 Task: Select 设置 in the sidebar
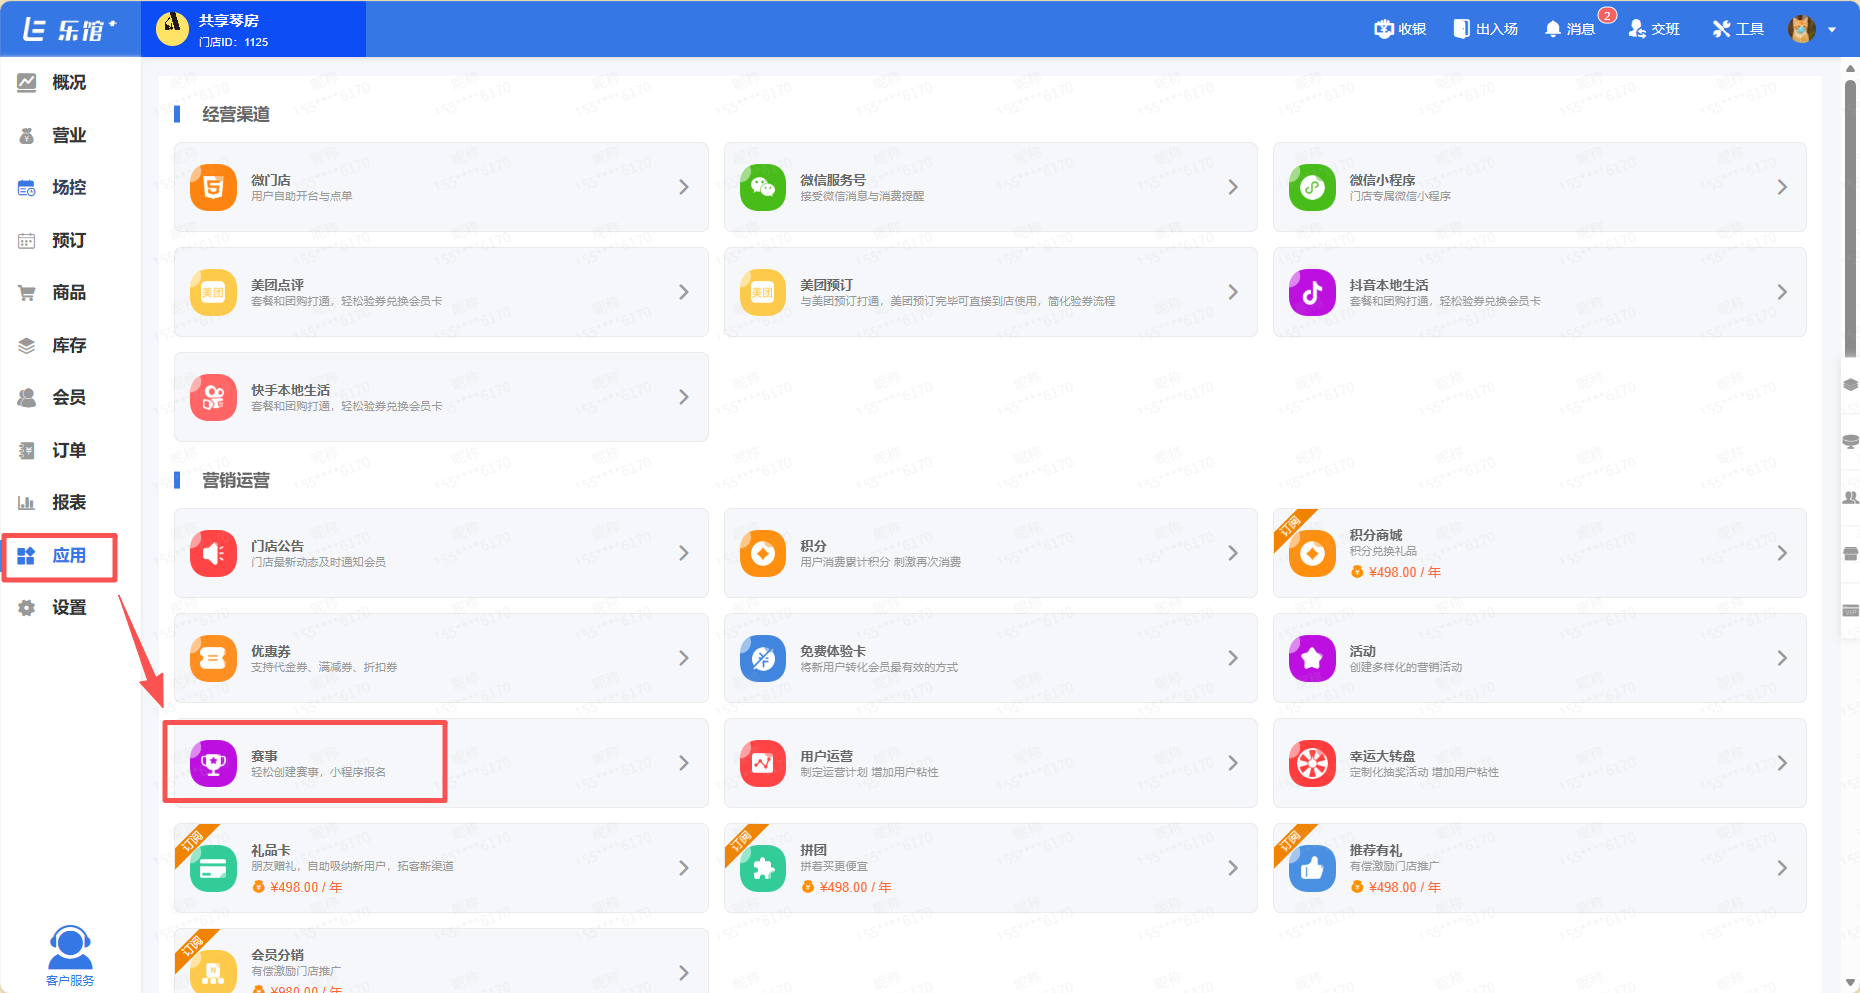point(68,607)
